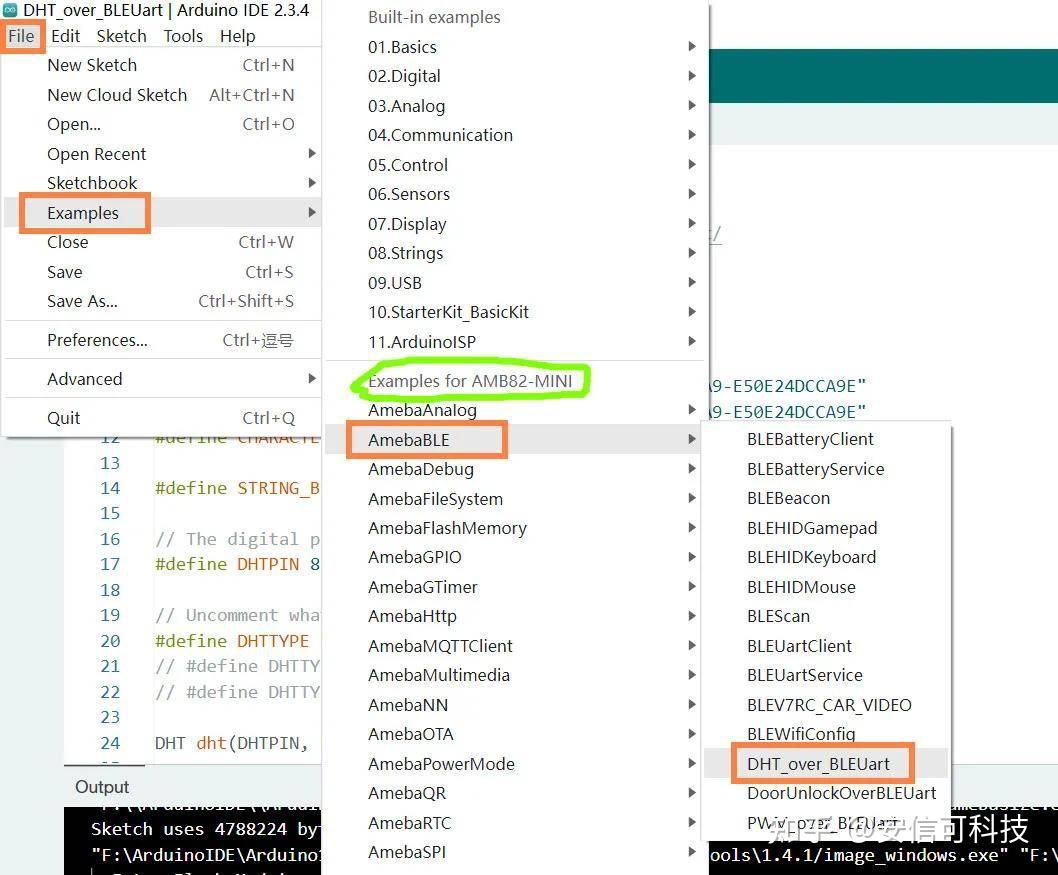Expand the AmebaAnalog examples
Screen dimensions: 1058x875
point(516,410)
